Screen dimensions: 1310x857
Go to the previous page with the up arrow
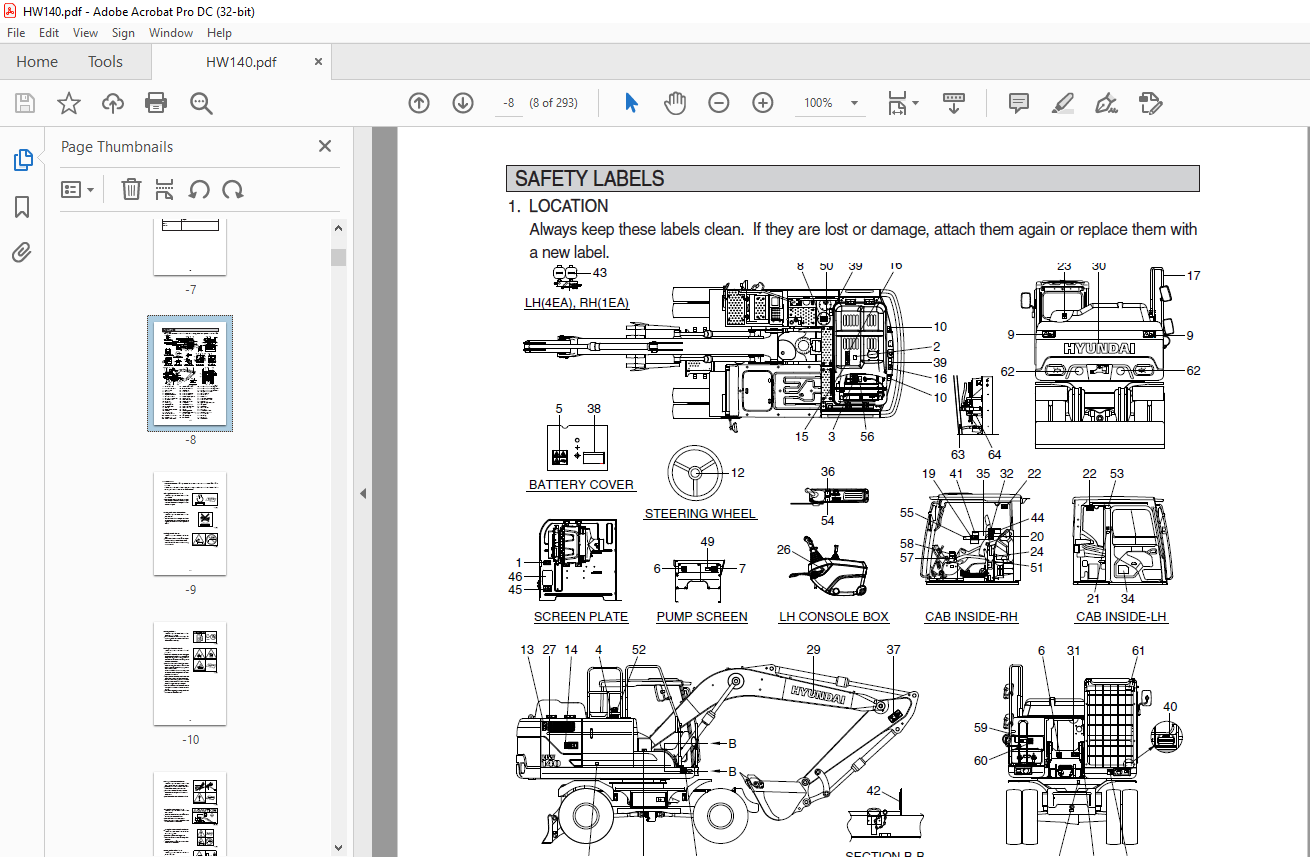click(419, 103)
